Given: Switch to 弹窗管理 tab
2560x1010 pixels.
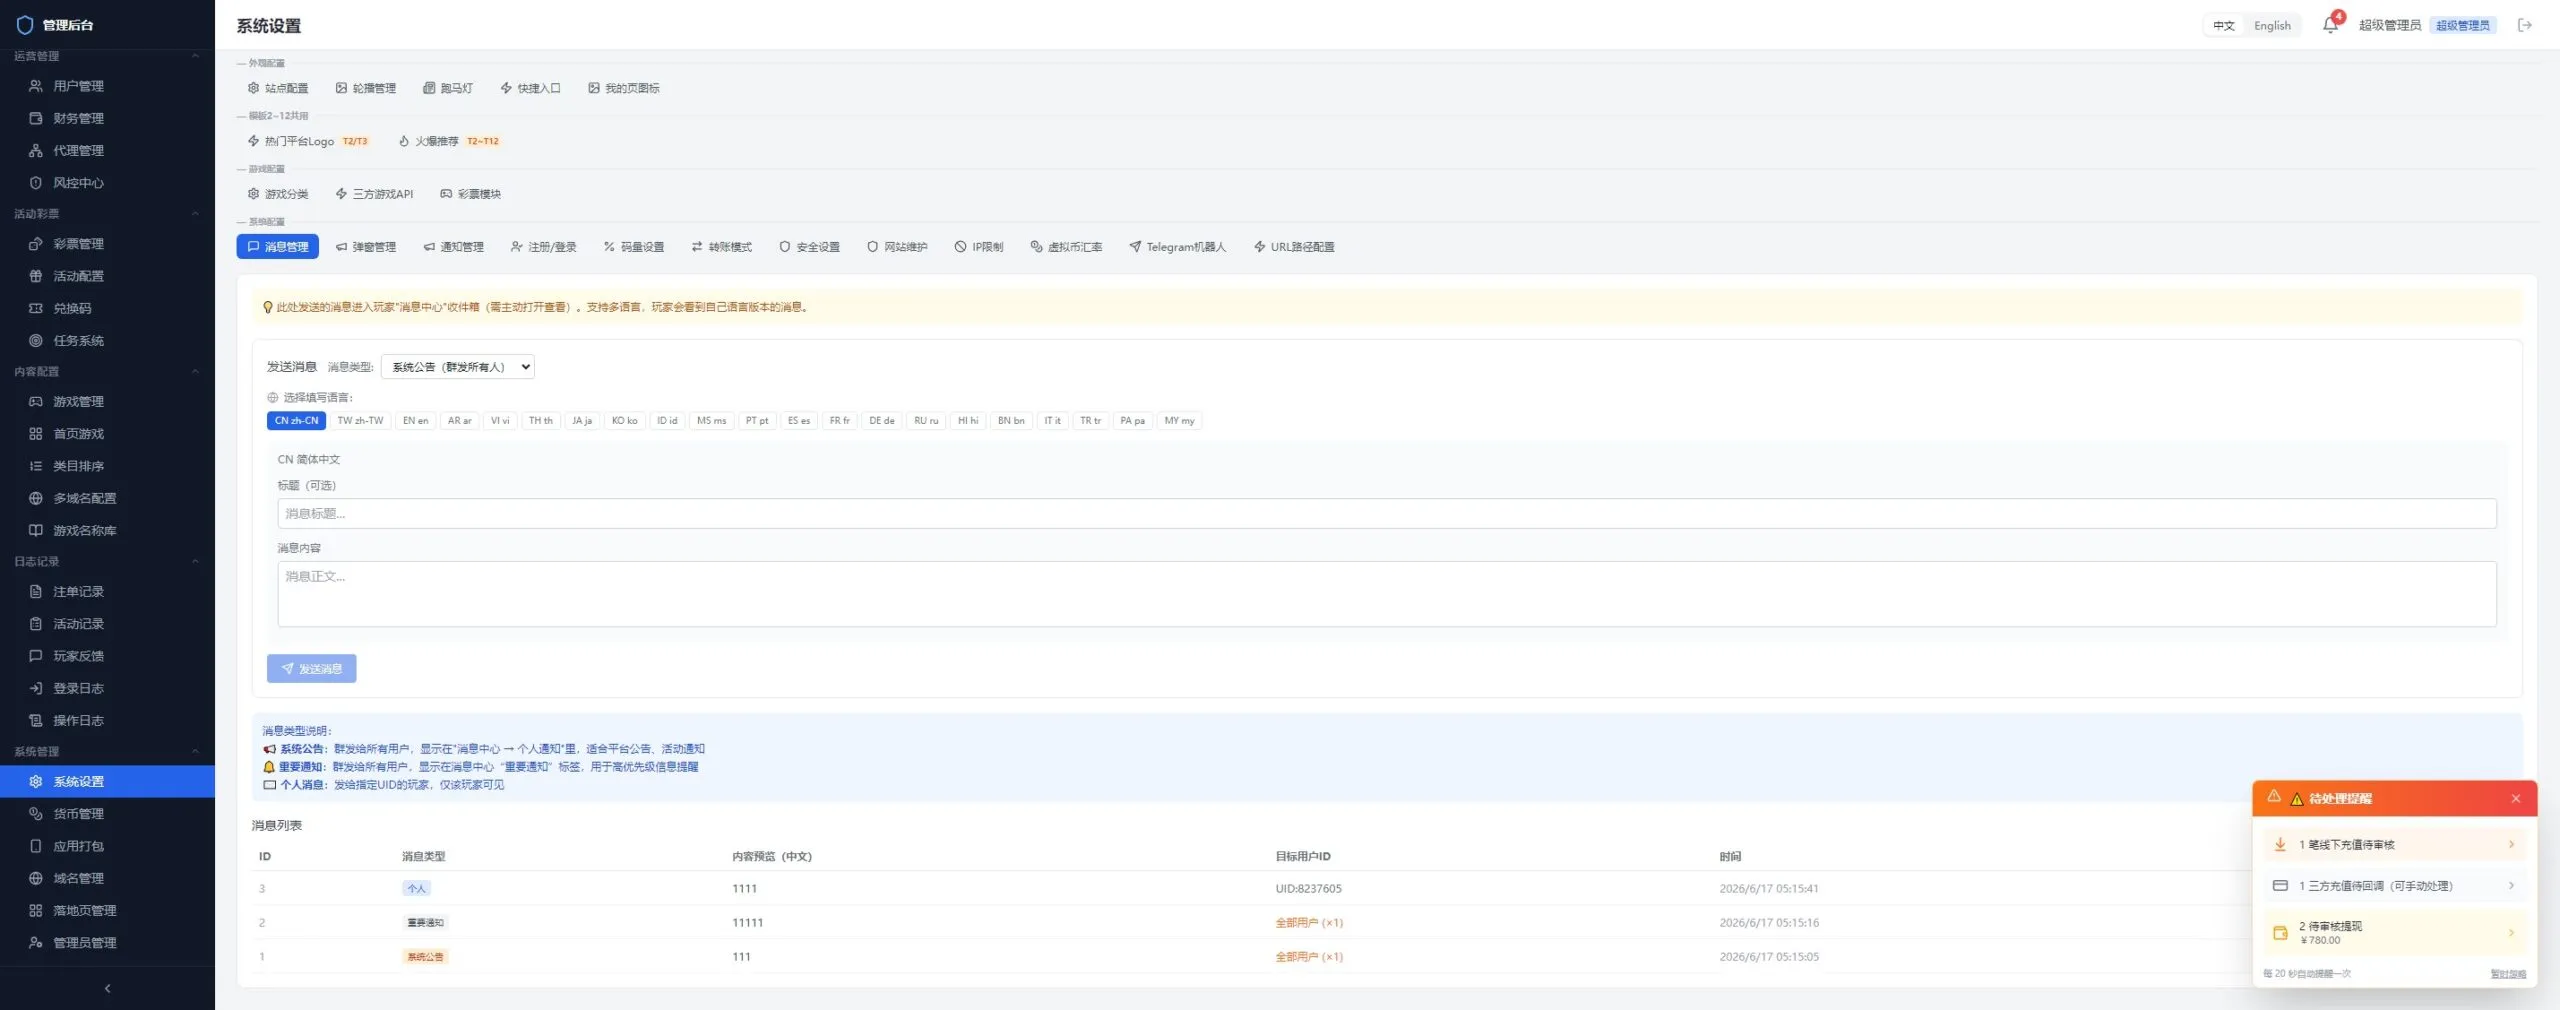Looking at the screenshot, I should 366,247.
